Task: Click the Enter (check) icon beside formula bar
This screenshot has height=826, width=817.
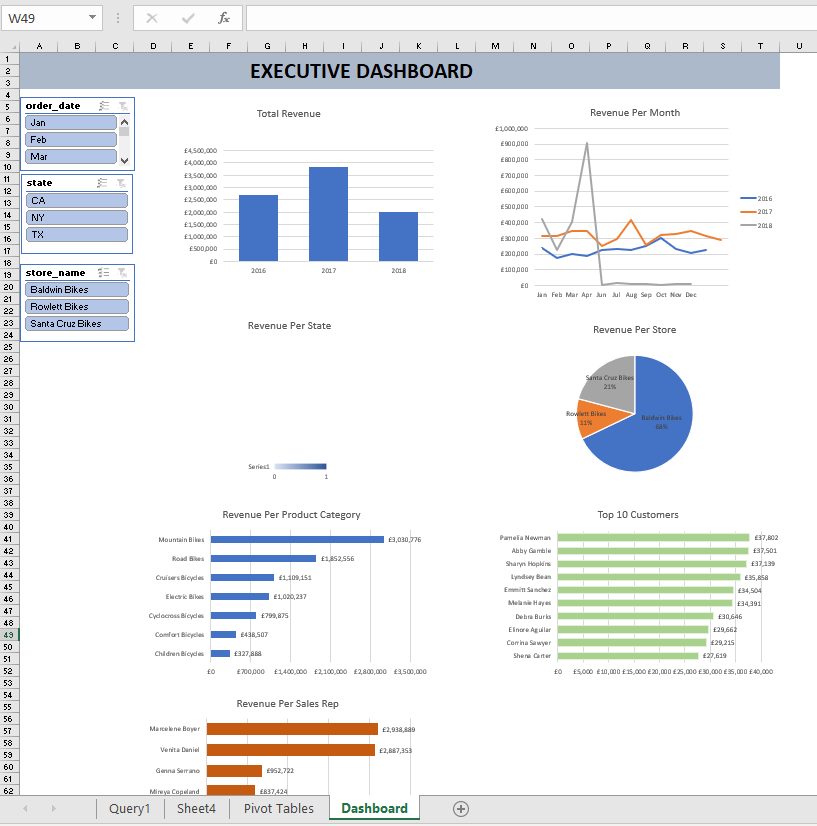Action: click(187, 17)
